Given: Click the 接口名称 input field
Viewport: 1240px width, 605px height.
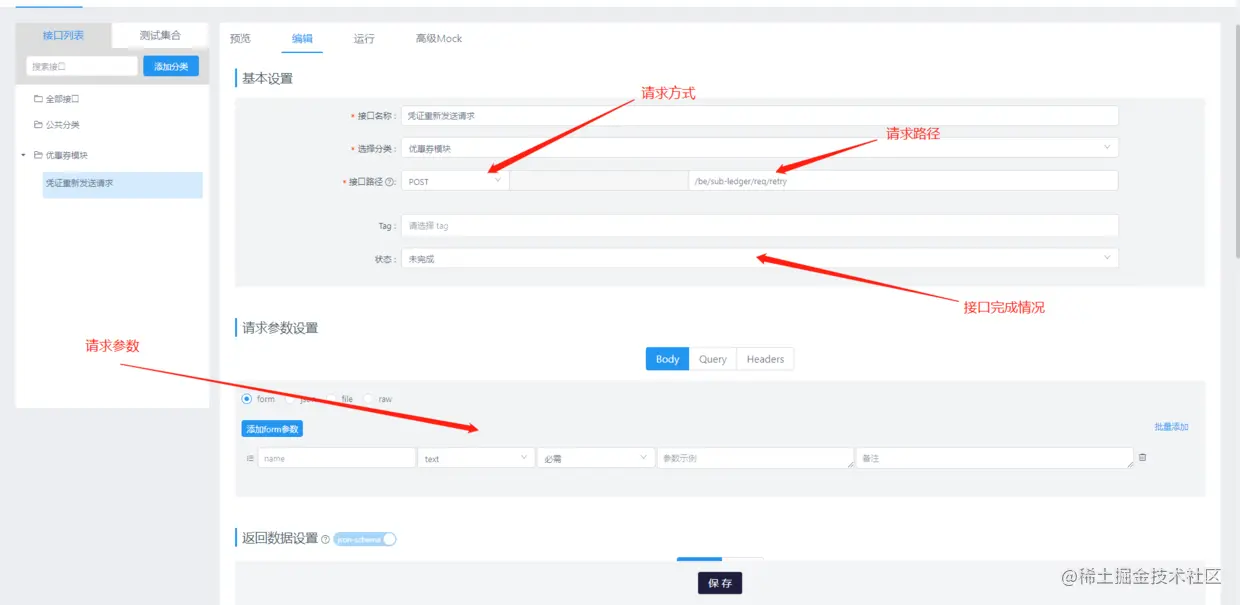Looking at the screenshot, I should (x=759, y=115).
